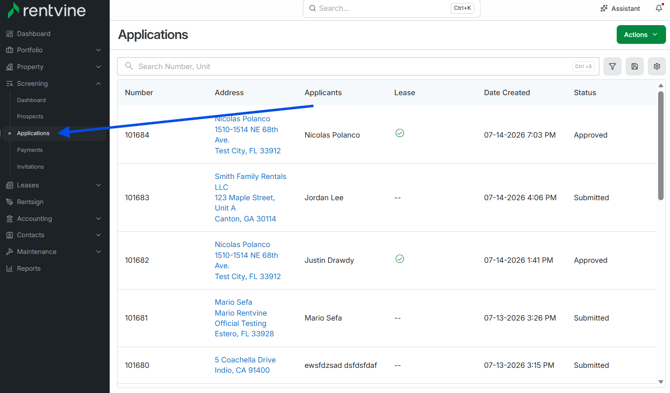Image resolution: width=670 pixels, height=393 pixels.
Task: Focus the global Search field
Action: (391, 8)
